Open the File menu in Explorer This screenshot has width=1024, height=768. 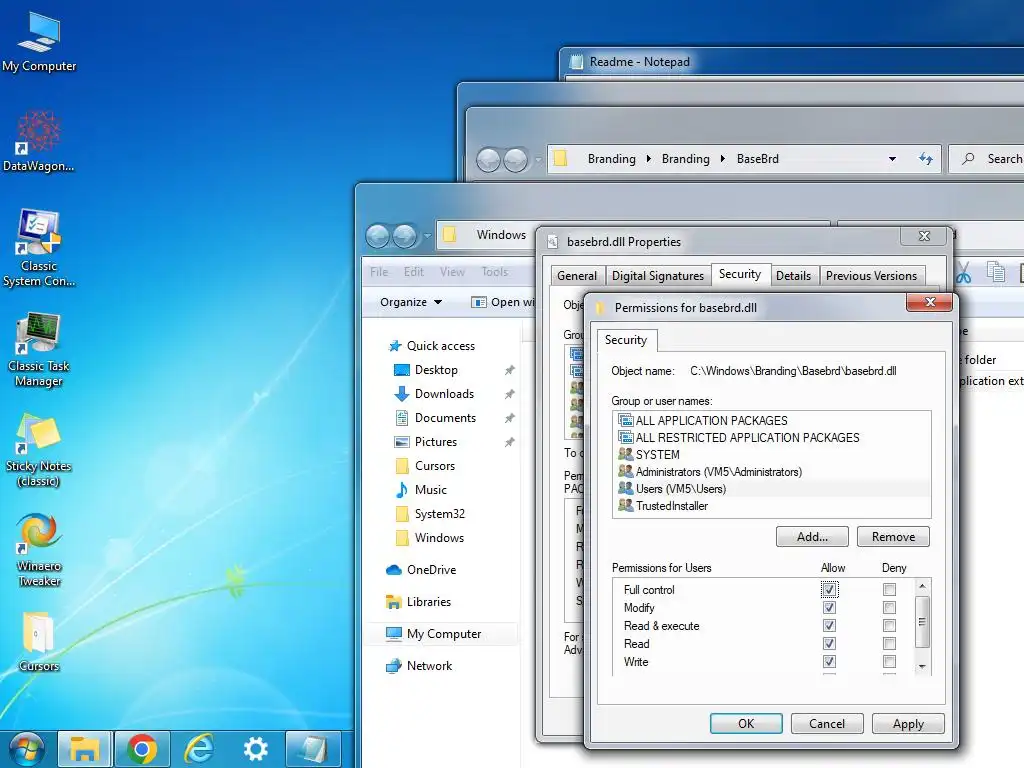pos(379,272)
